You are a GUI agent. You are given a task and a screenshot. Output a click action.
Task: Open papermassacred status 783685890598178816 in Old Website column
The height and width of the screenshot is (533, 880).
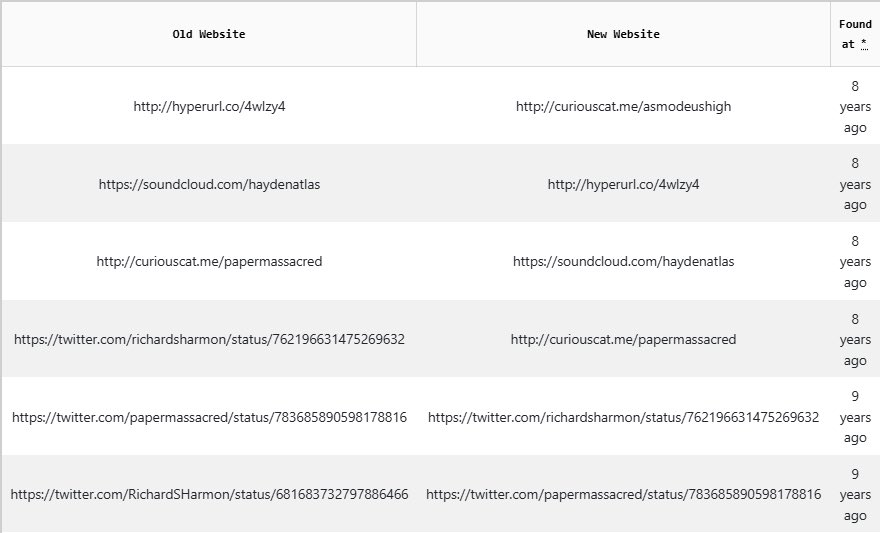click(209, 417)
